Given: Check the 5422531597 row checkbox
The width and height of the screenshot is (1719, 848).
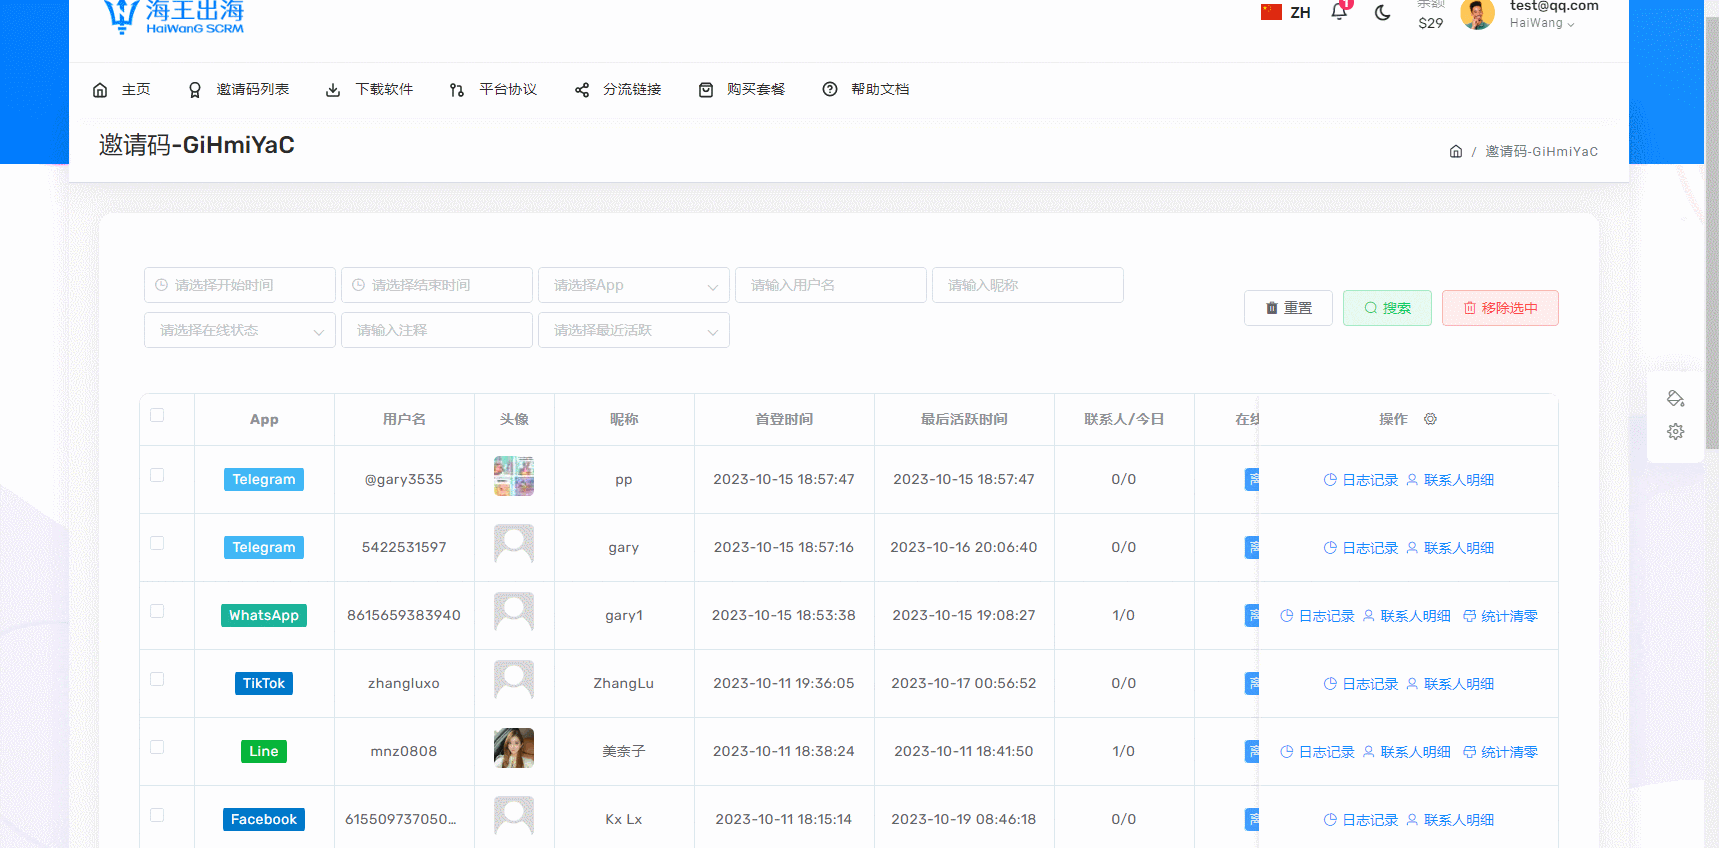Looking at the screenshot, I should tap(157, 543).
